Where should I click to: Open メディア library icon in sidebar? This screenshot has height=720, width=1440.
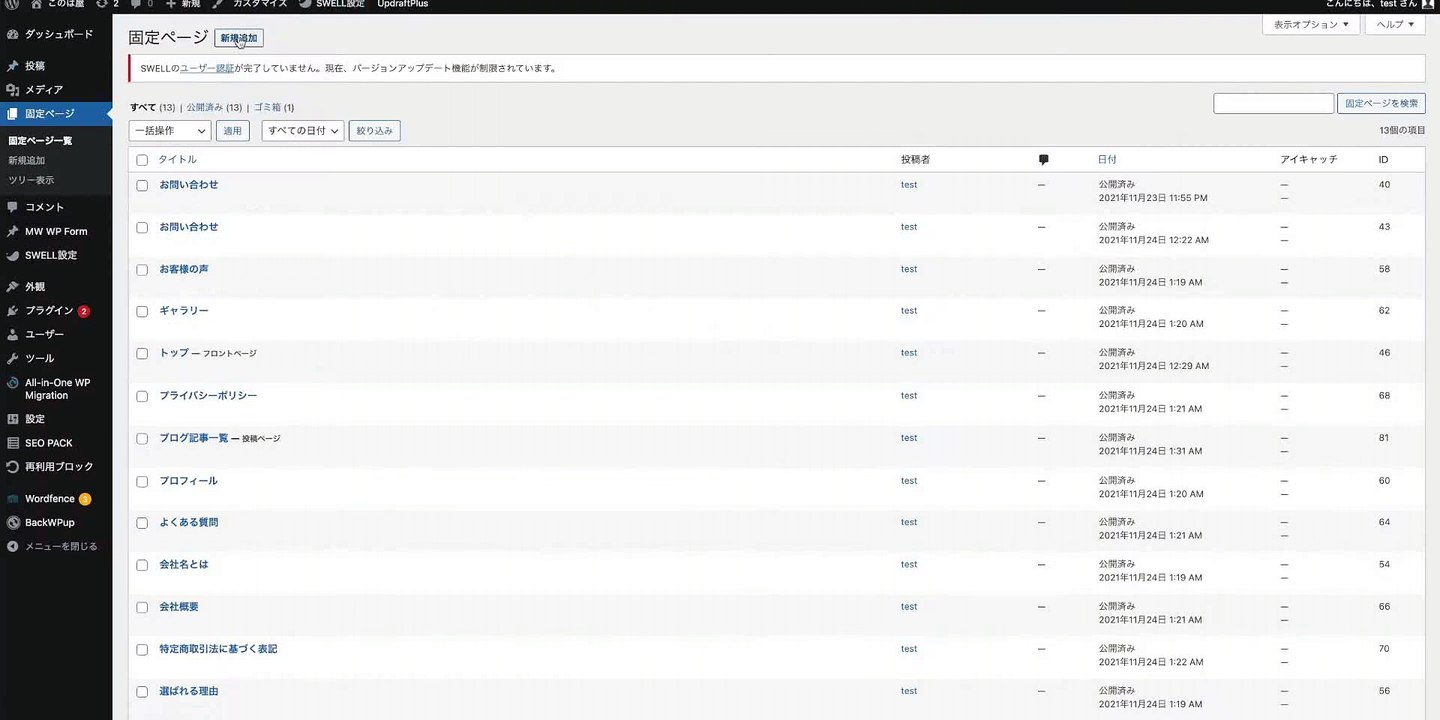coord(12,90)
